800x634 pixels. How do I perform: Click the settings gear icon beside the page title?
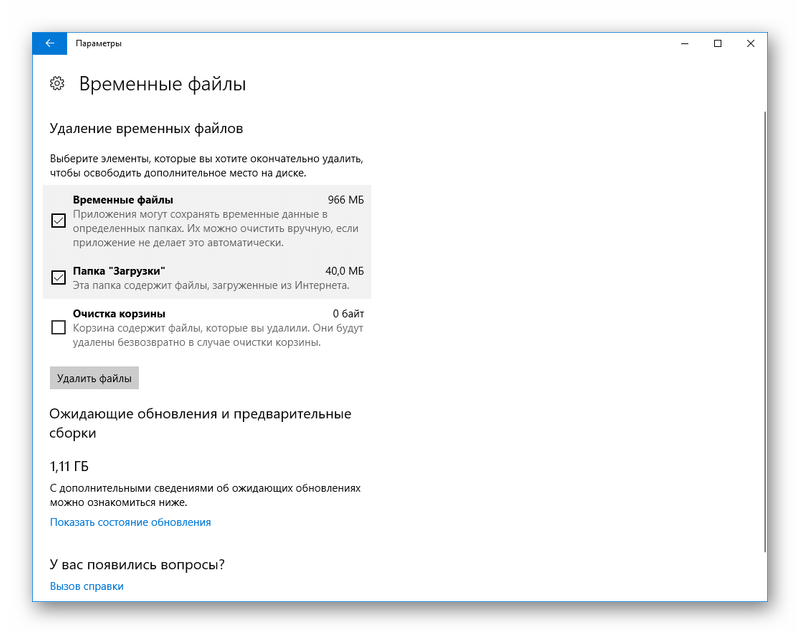57,83
